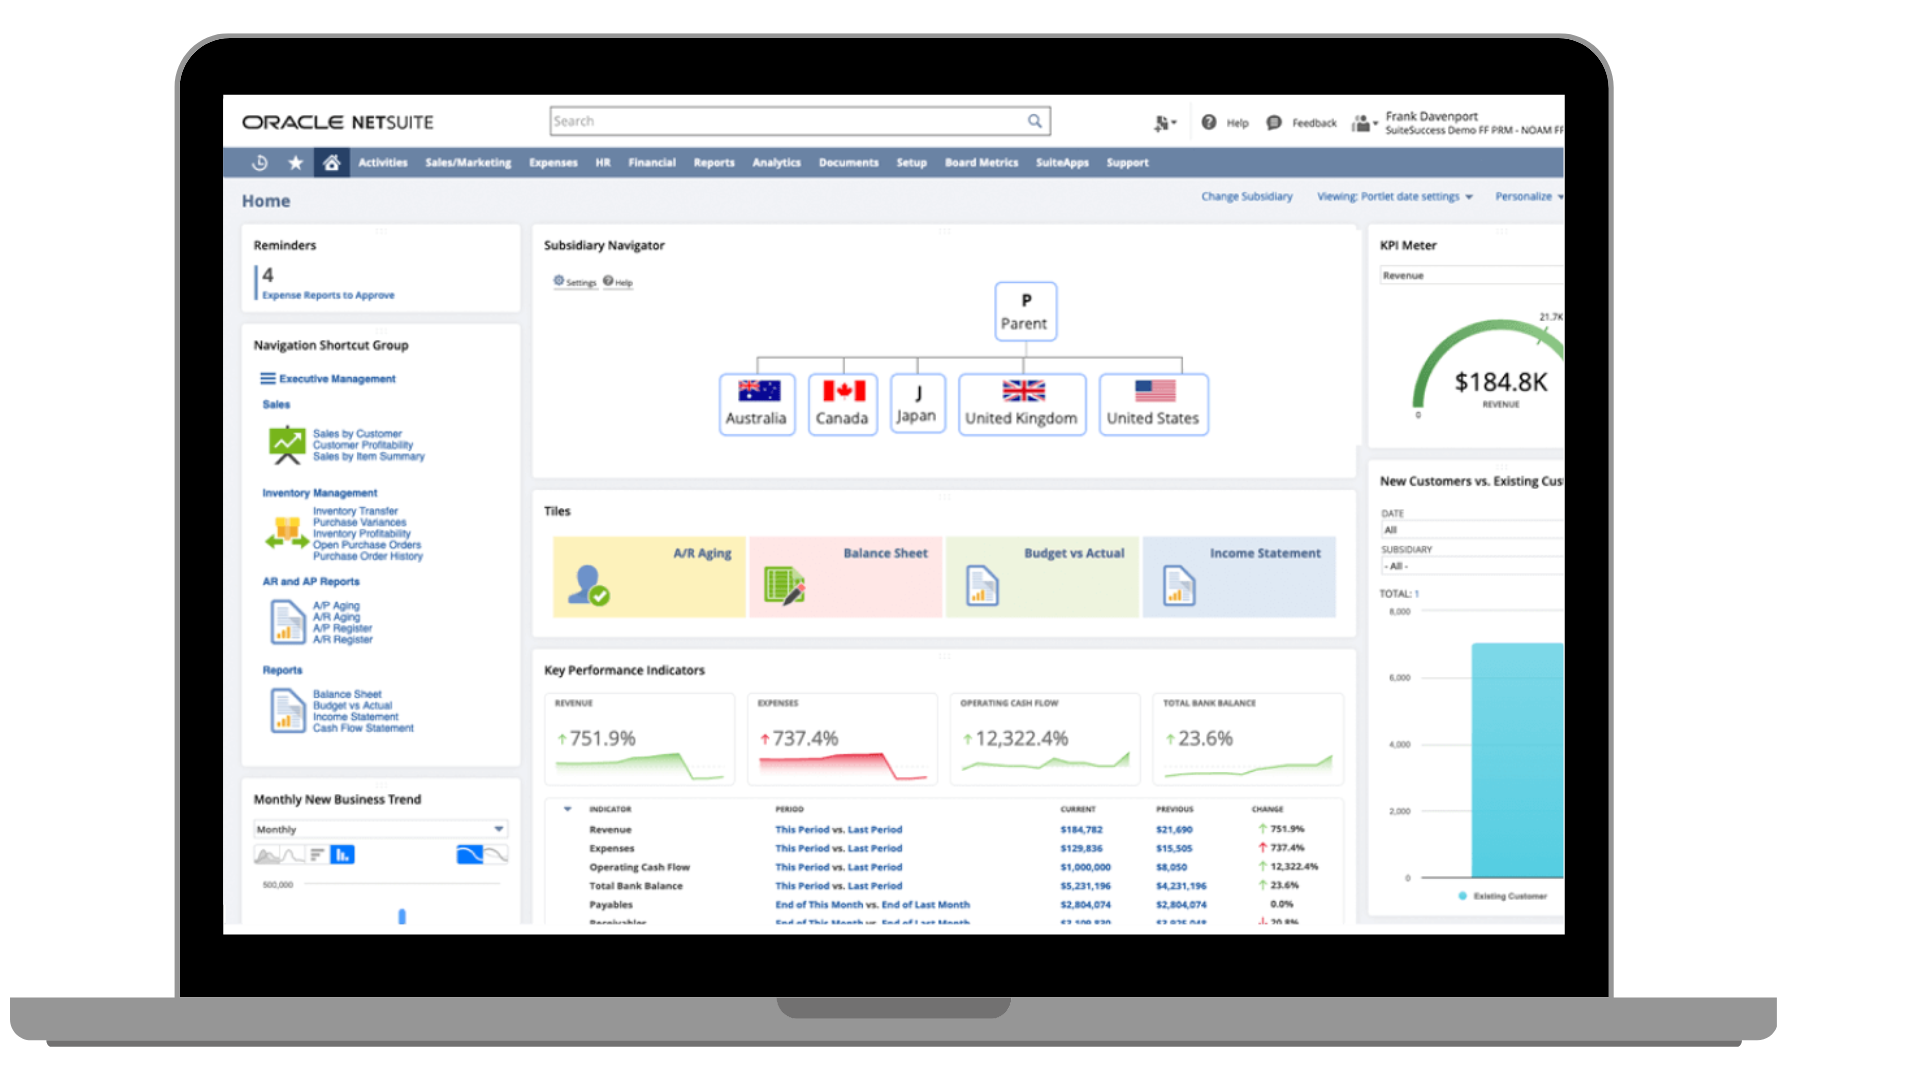The width and height of the screenshot is (1920, 1080).
Task: Switch trend chart to horizontal bar type
Action: pyautogui.click(x=317, y=855)
